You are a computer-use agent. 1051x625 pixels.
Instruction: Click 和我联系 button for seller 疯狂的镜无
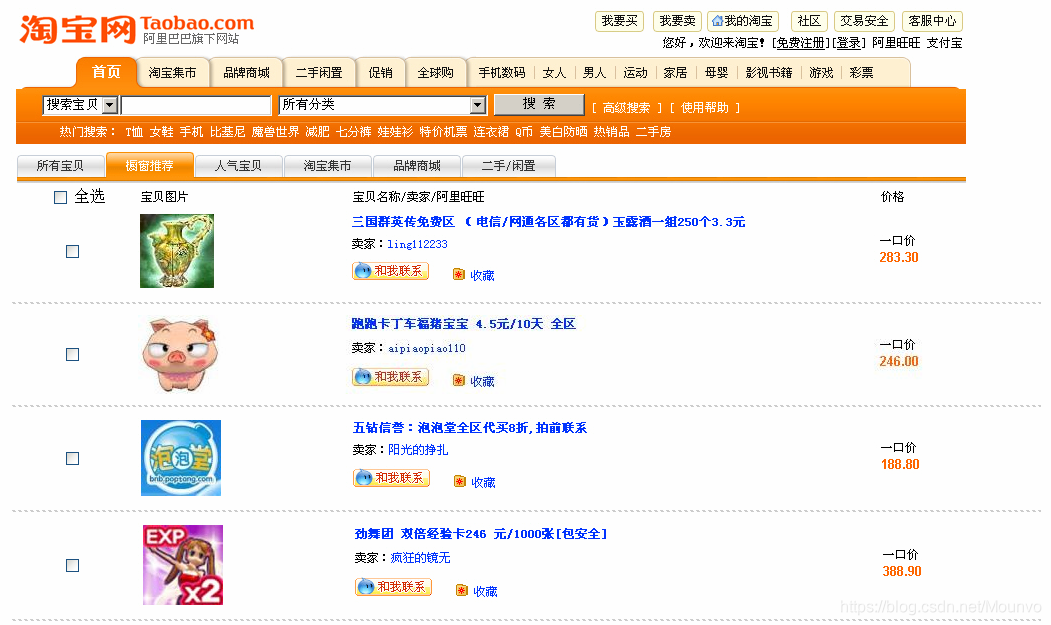coord(393,587)
